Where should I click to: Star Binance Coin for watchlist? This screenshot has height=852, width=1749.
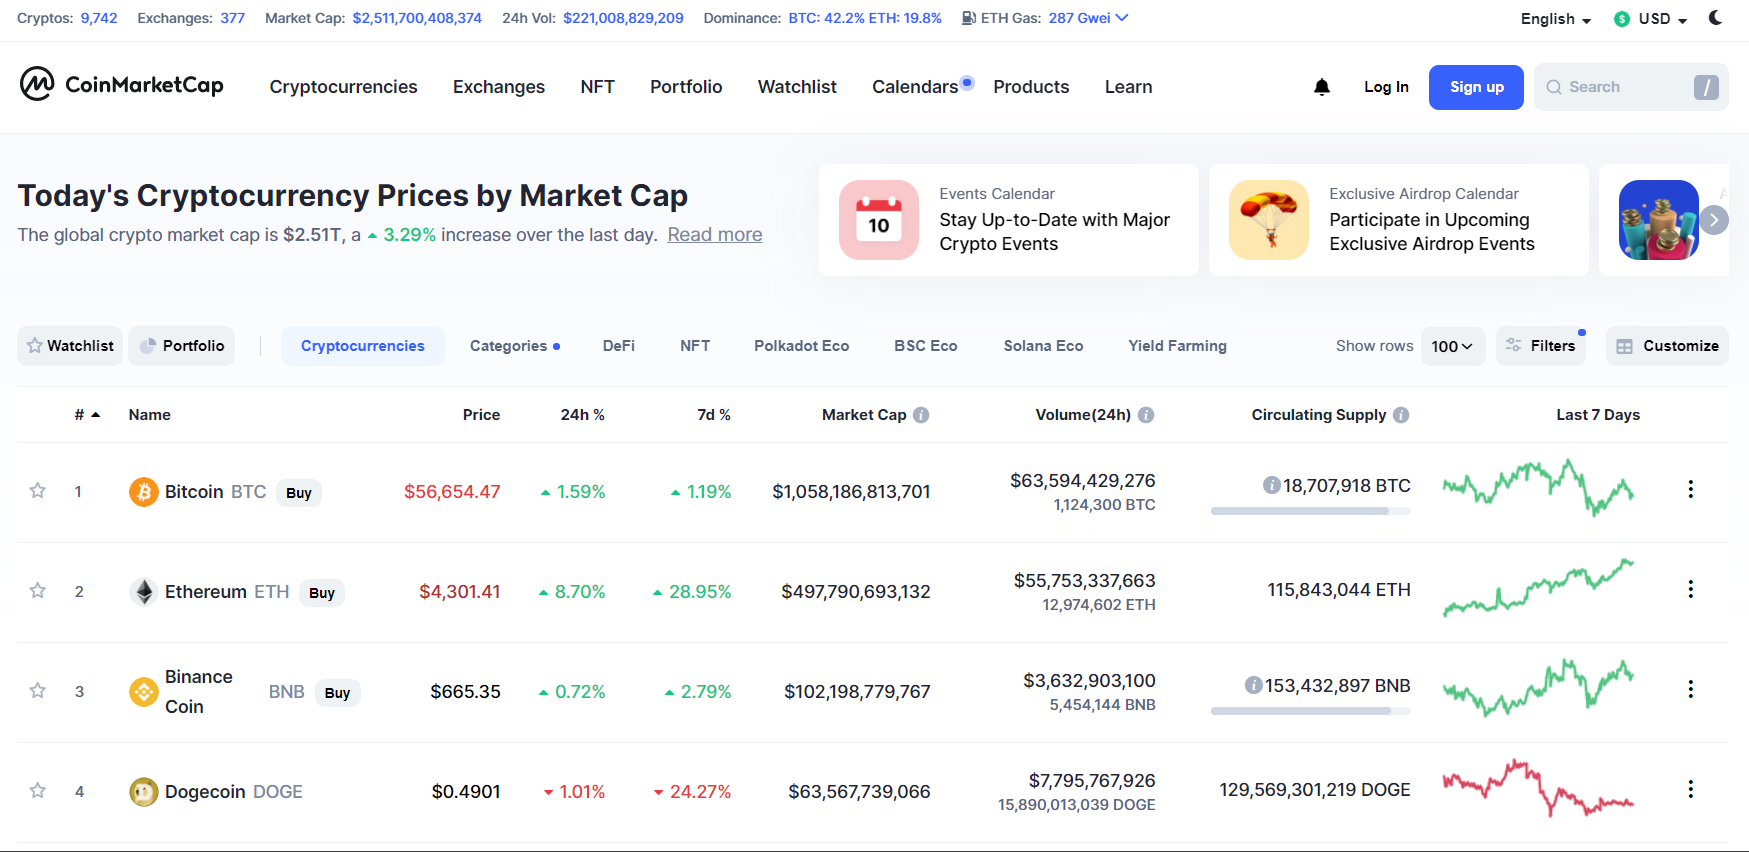[38, 690]
